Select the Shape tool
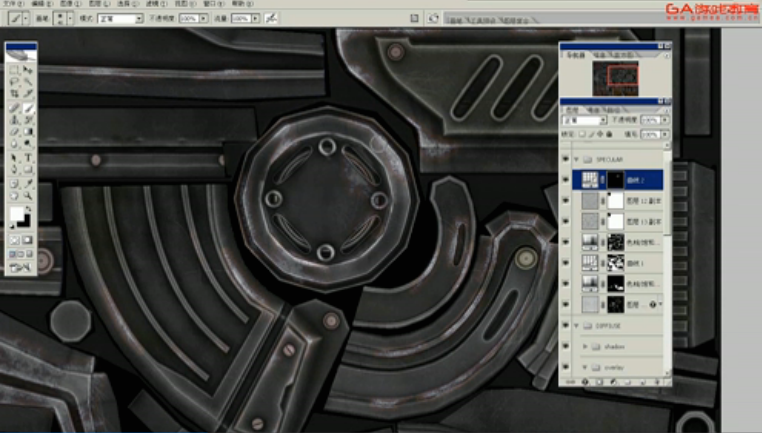The image size is (762, 433). [x=28, y=170]
